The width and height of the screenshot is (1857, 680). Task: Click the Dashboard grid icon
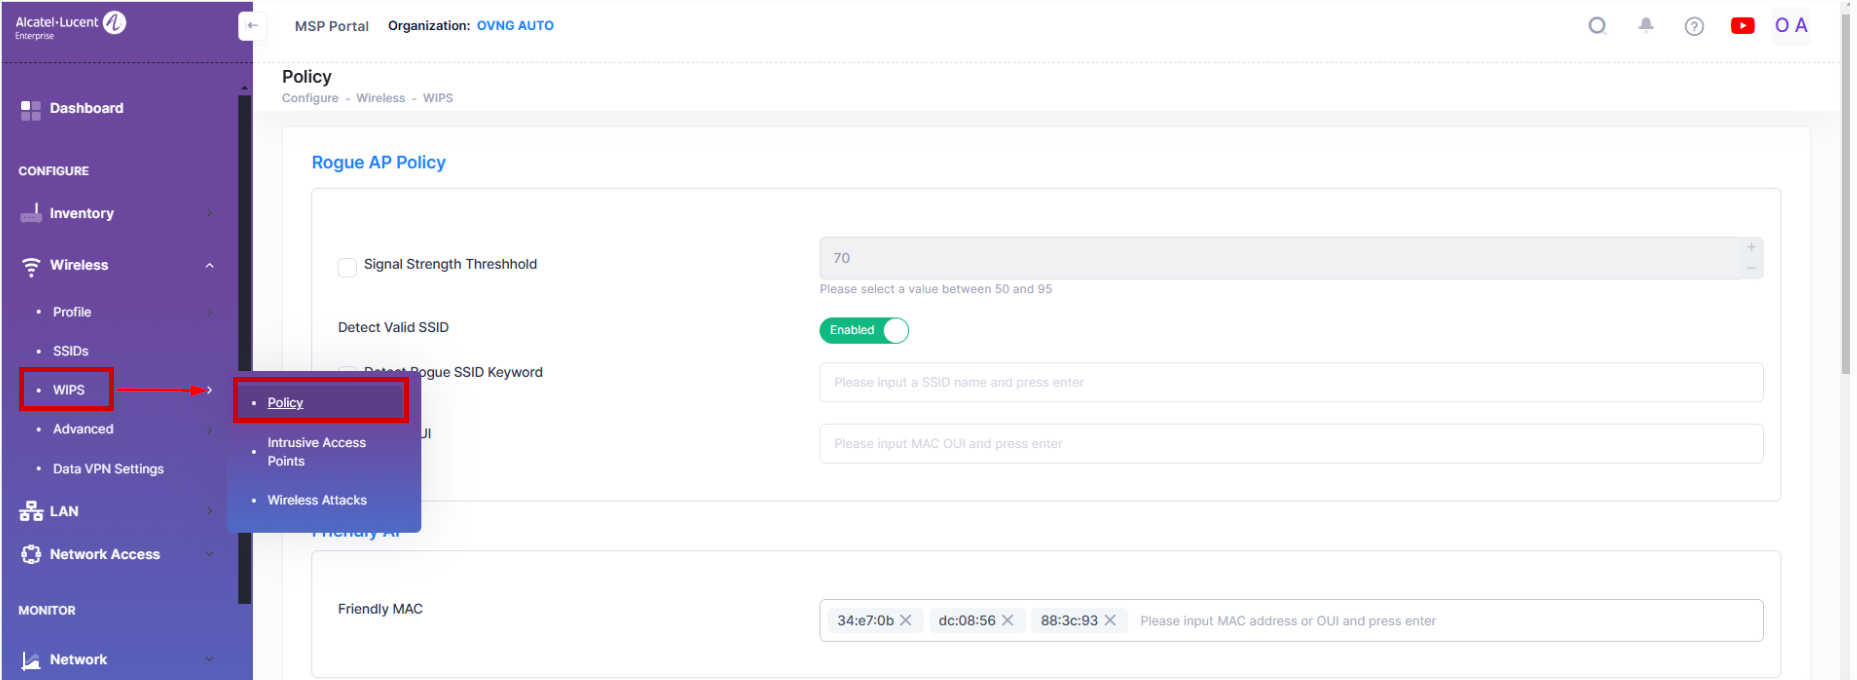pyautogui.click(x=30, y=109)
